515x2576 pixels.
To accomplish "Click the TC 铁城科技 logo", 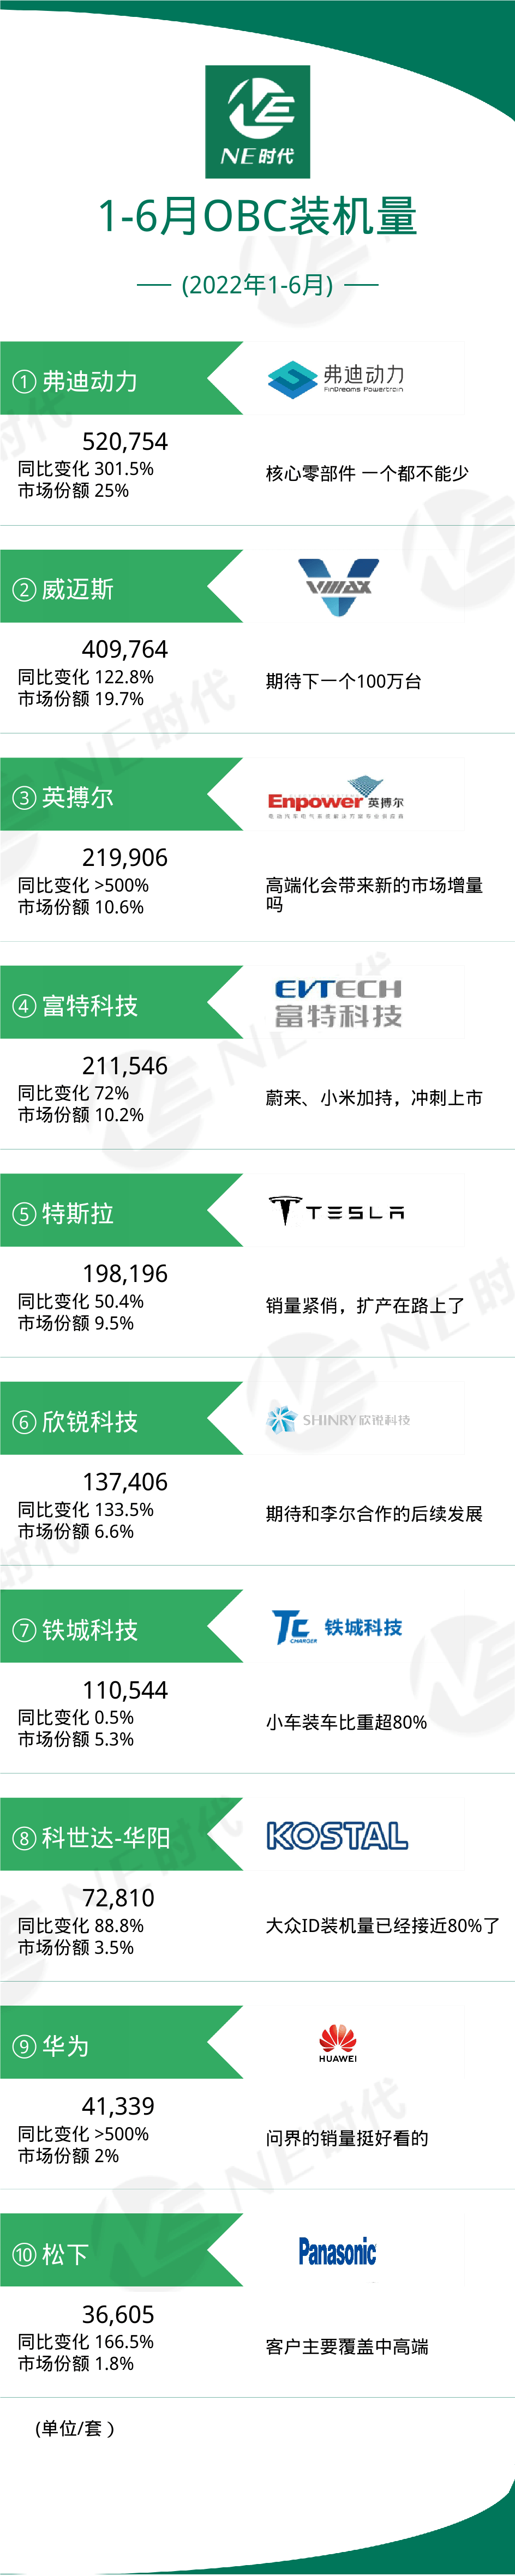I will pyautogui.click(x=337, y=1627).
